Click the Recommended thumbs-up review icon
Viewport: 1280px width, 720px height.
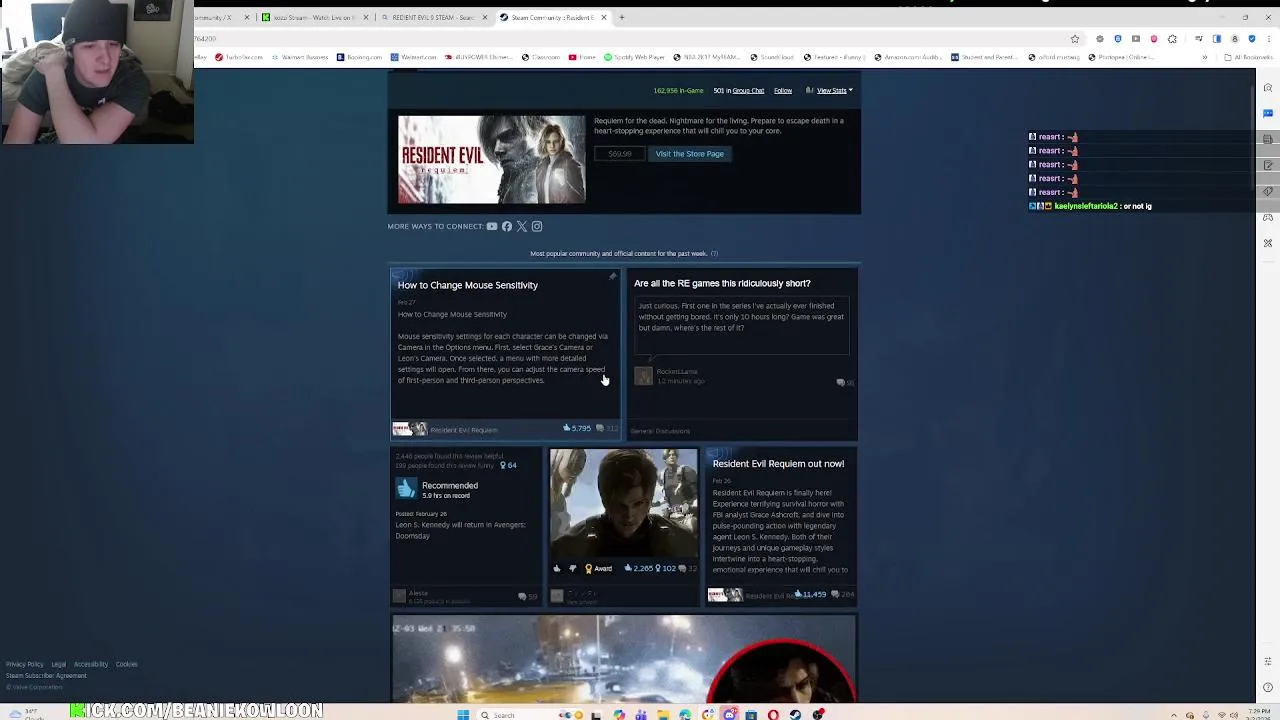pos(406,488)
